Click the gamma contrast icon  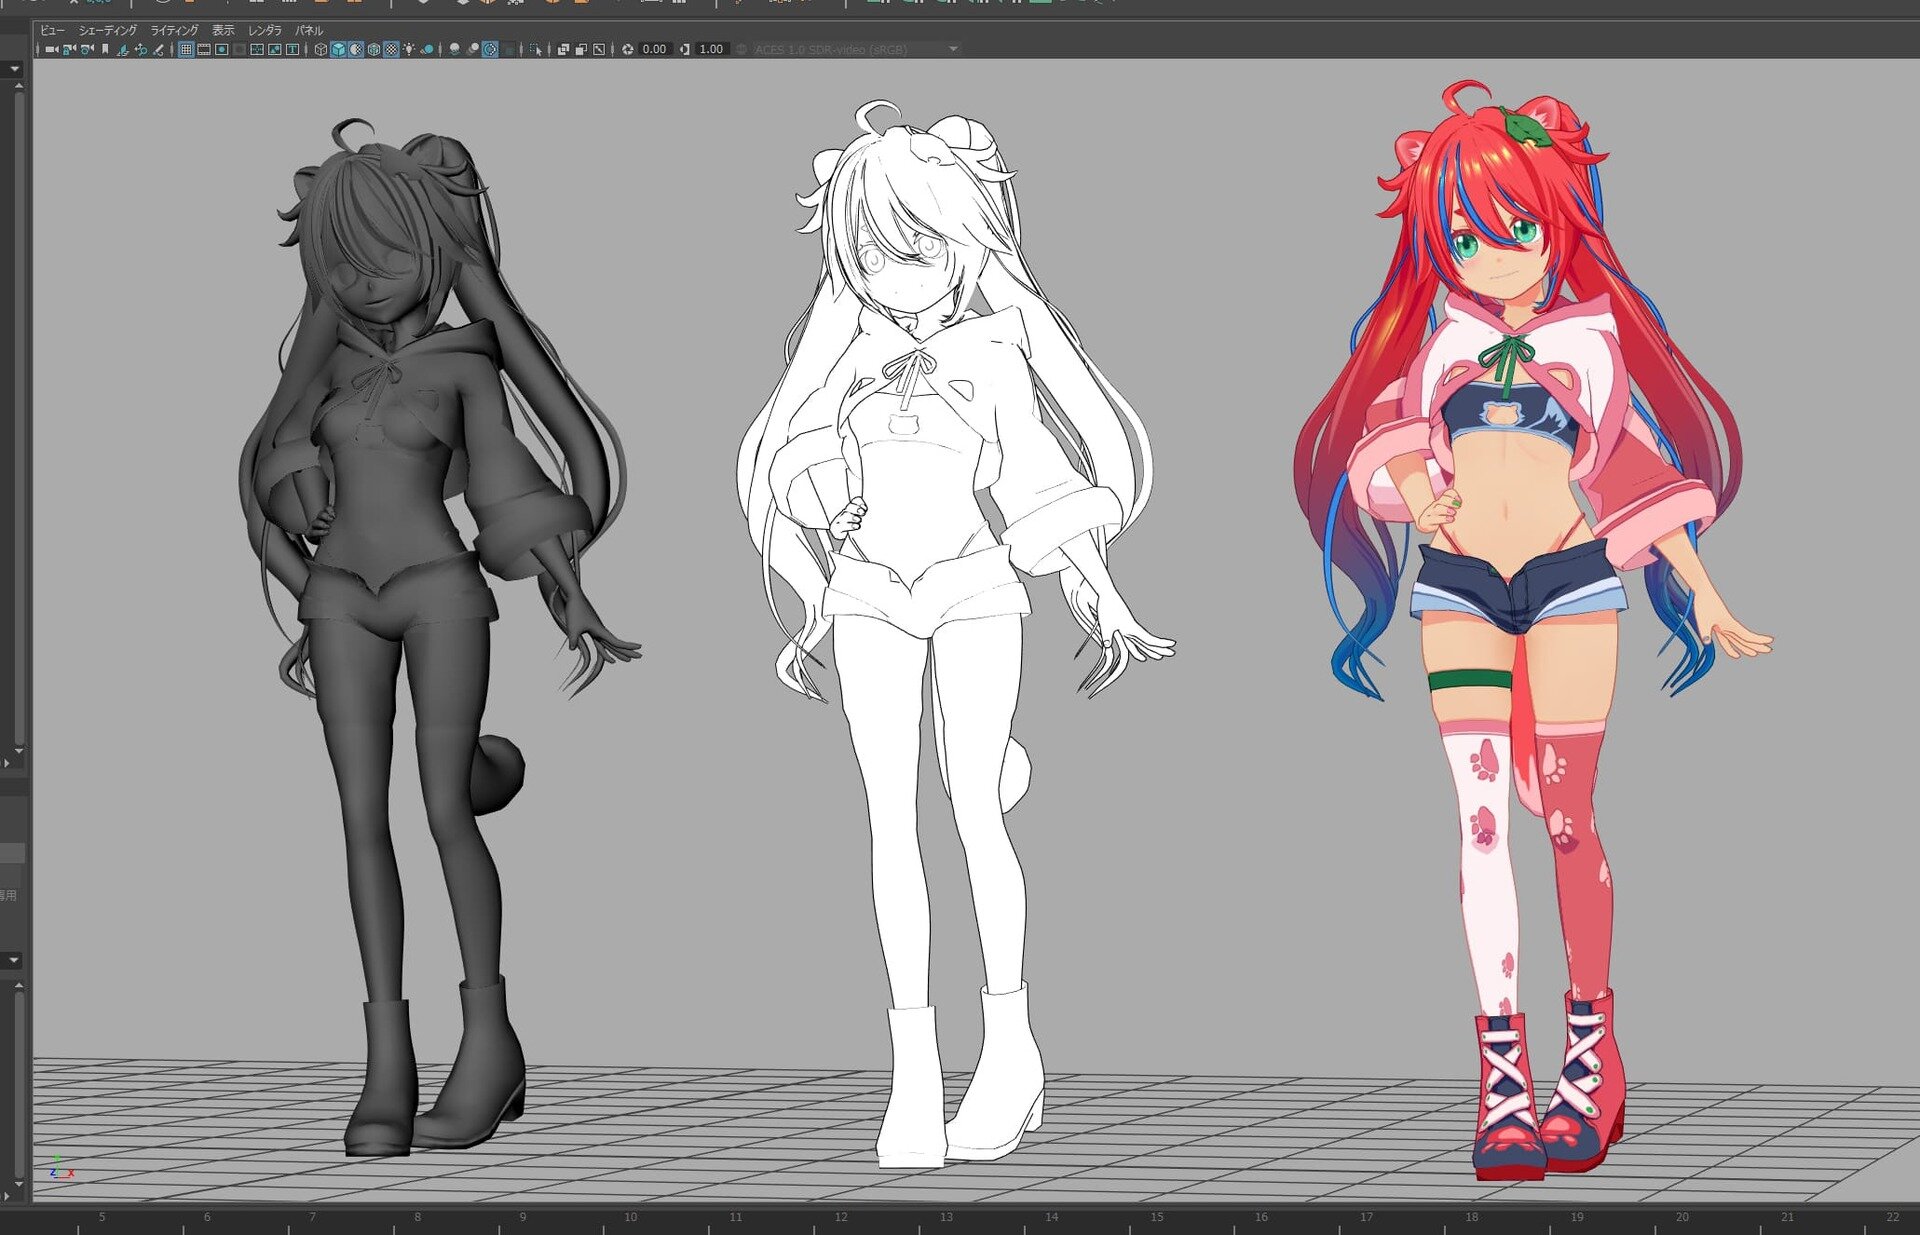(685, 49)
